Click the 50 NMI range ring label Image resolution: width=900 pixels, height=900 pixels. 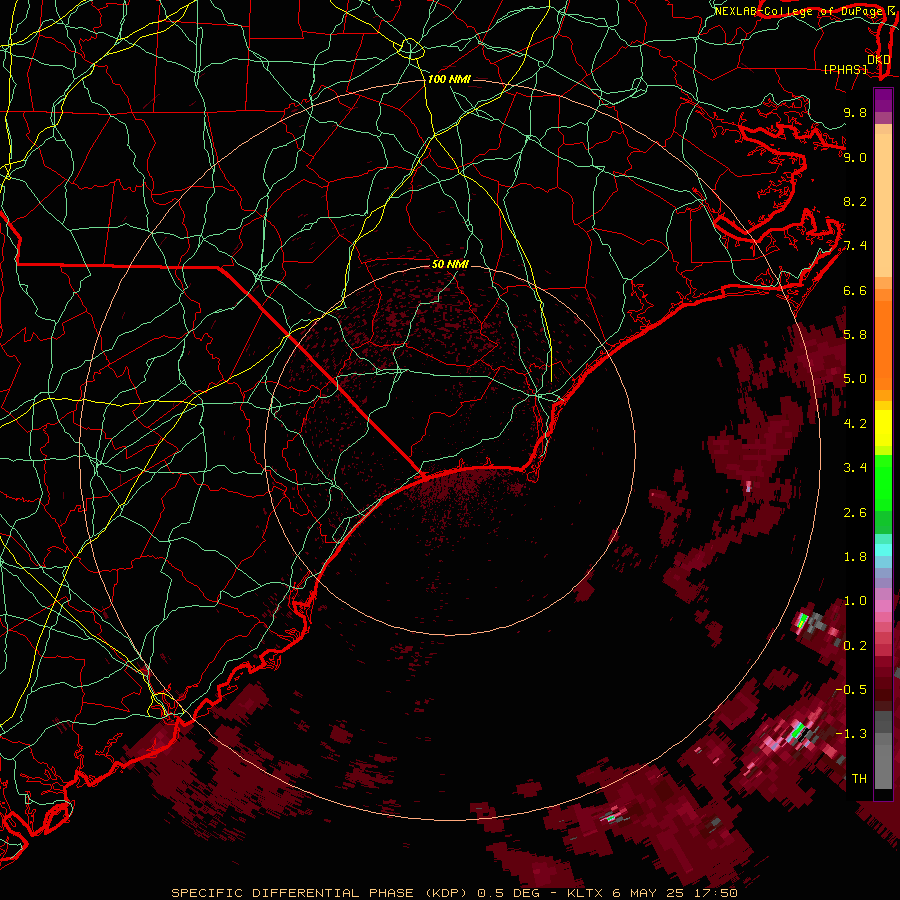[x=450, y=264]
